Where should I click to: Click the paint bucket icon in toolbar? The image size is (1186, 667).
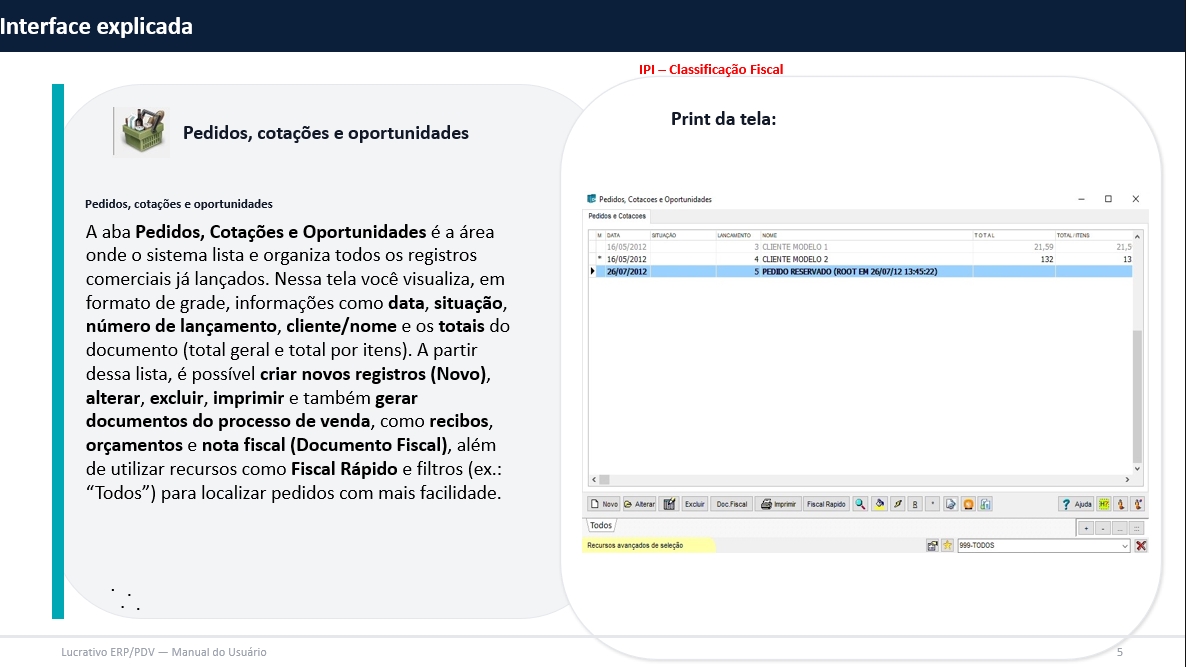click(879, 504)
